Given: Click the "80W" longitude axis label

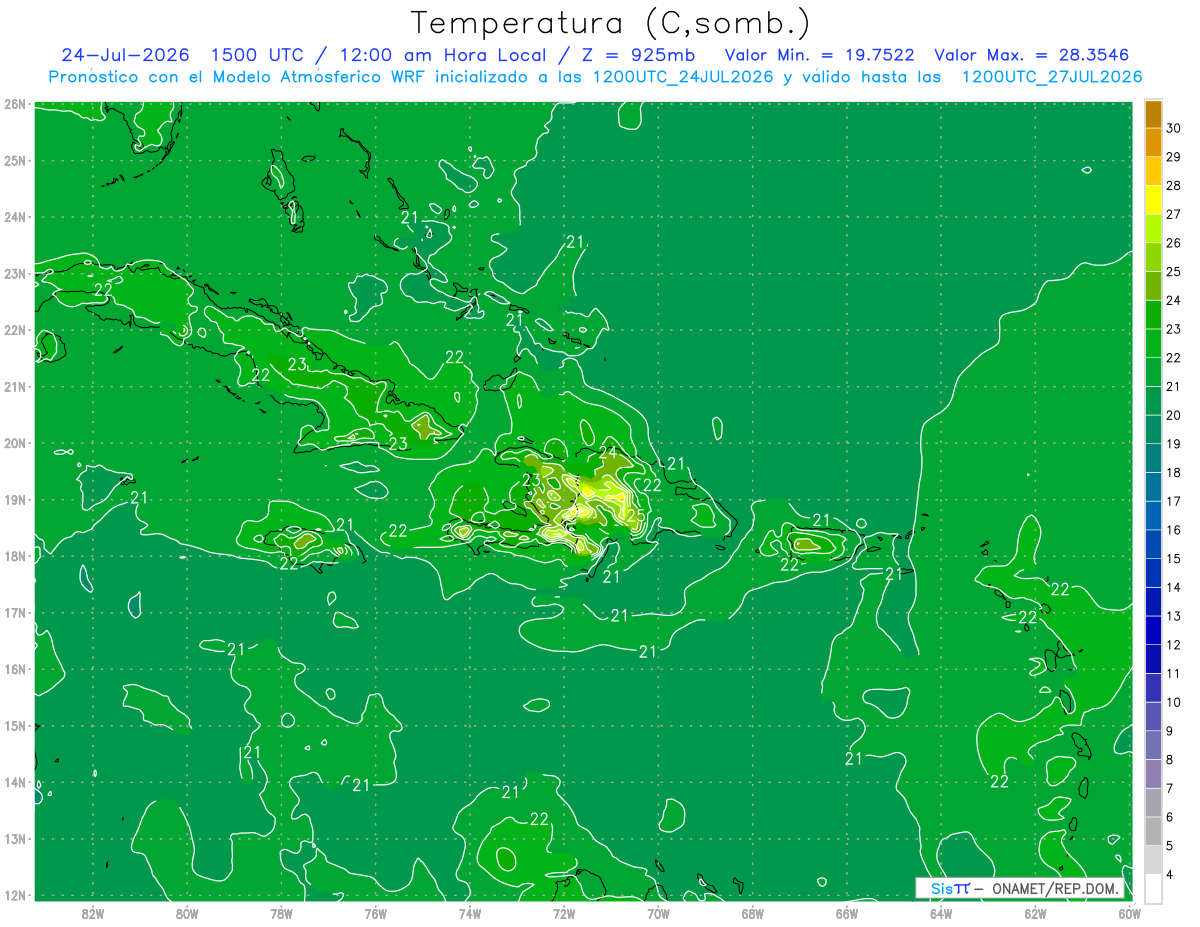Looking at the screenshot, I should (x=187, y=913).
